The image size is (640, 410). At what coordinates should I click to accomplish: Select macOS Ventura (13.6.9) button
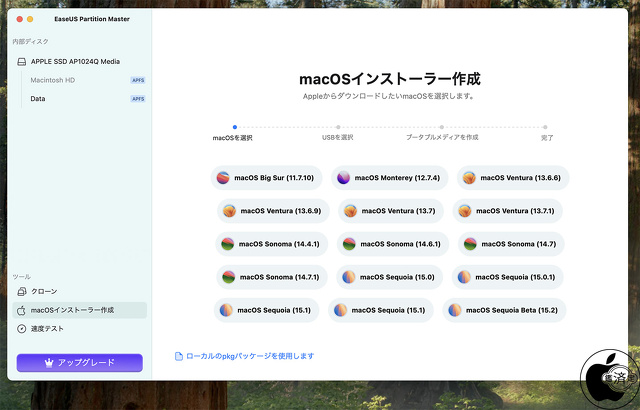click(x=273, y=211)
